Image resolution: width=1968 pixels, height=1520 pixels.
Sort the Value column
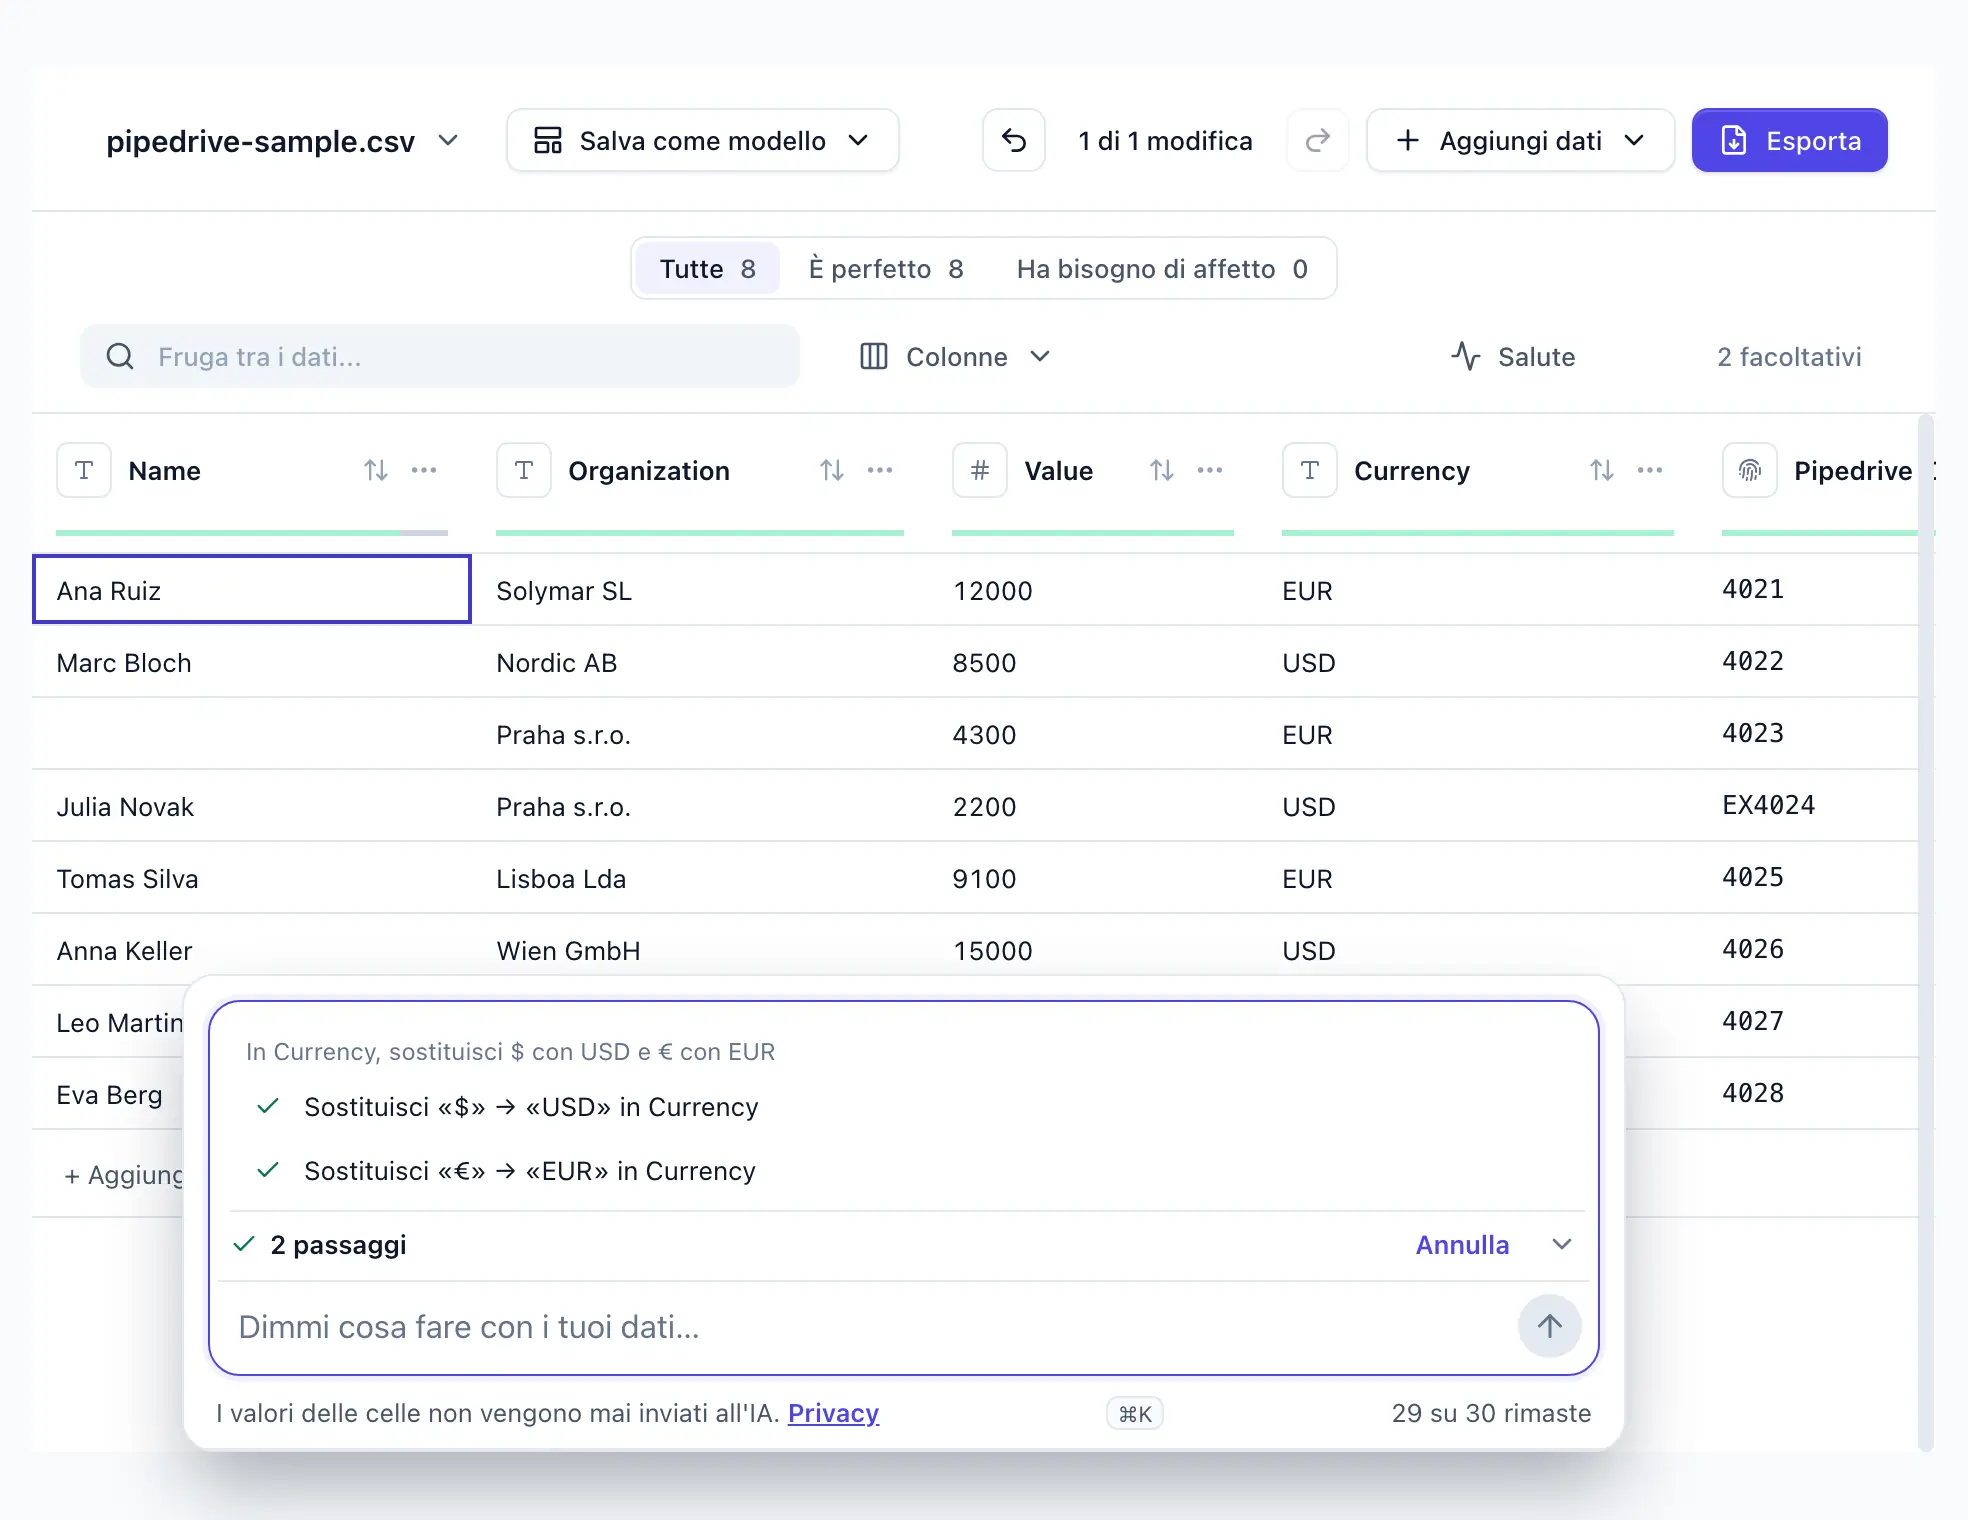[1162, 470]
